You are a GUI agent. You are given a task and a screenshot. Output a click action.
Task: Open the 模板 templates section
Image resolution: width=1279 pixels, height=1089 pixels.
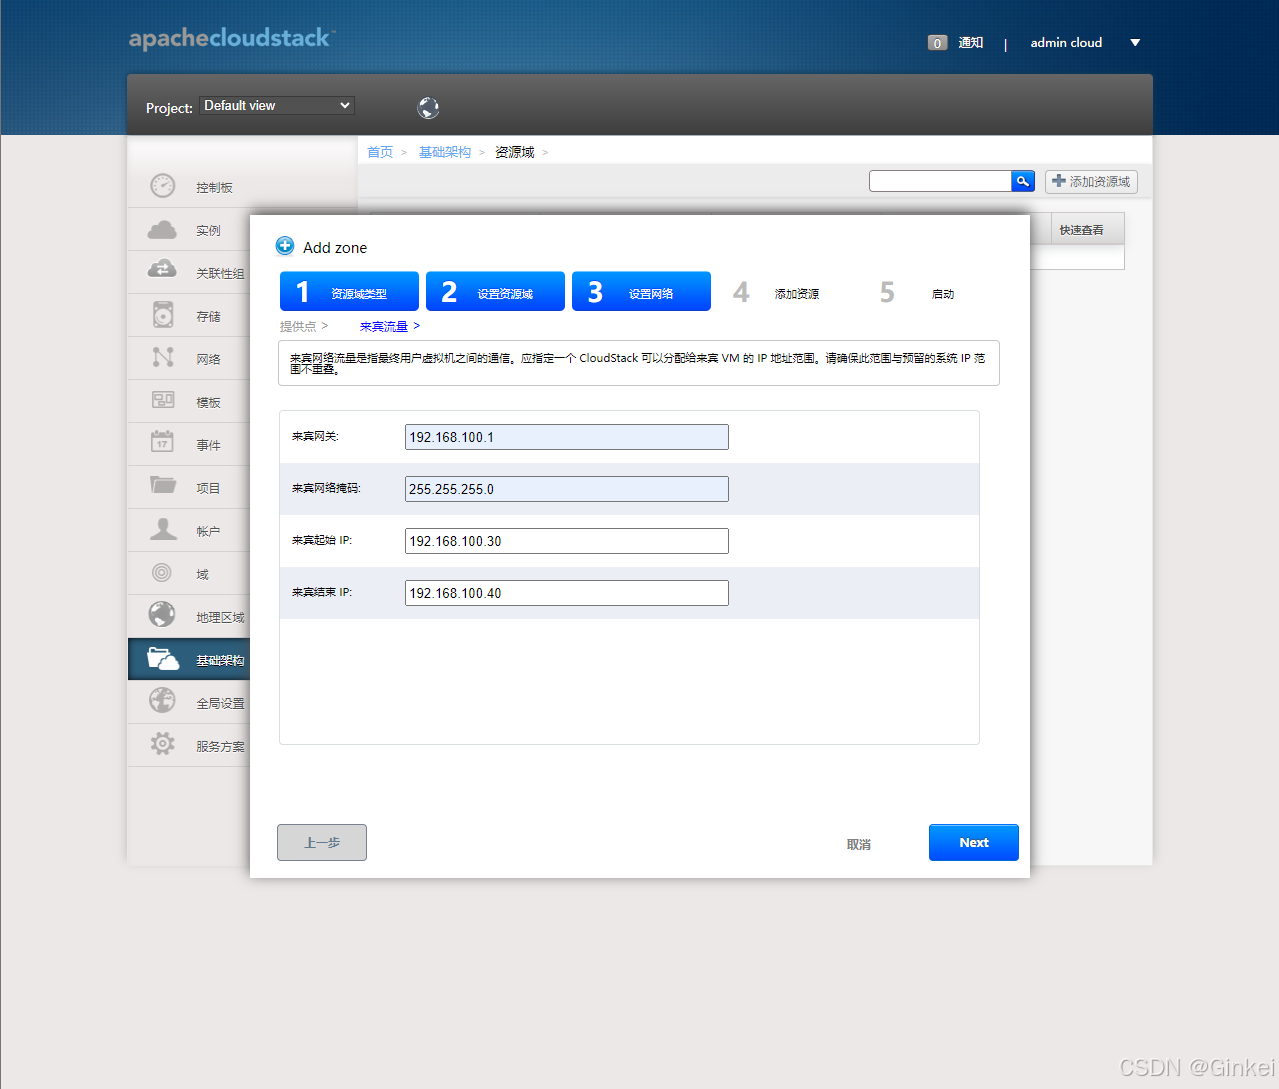pyautogui.click(x=207, y=401)
